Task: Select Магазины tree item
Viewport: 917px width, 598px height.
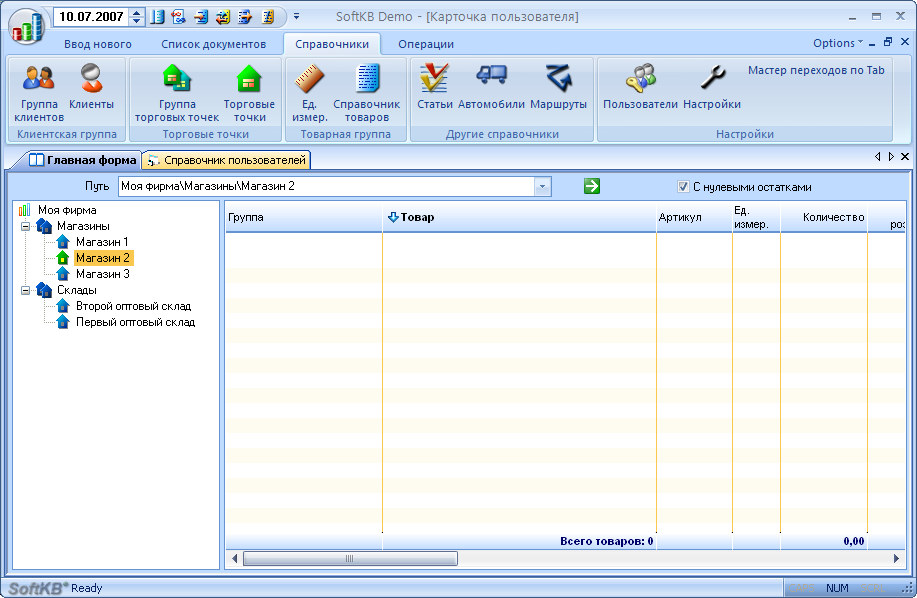Action: pyautogui.click(x=83, y=226)
